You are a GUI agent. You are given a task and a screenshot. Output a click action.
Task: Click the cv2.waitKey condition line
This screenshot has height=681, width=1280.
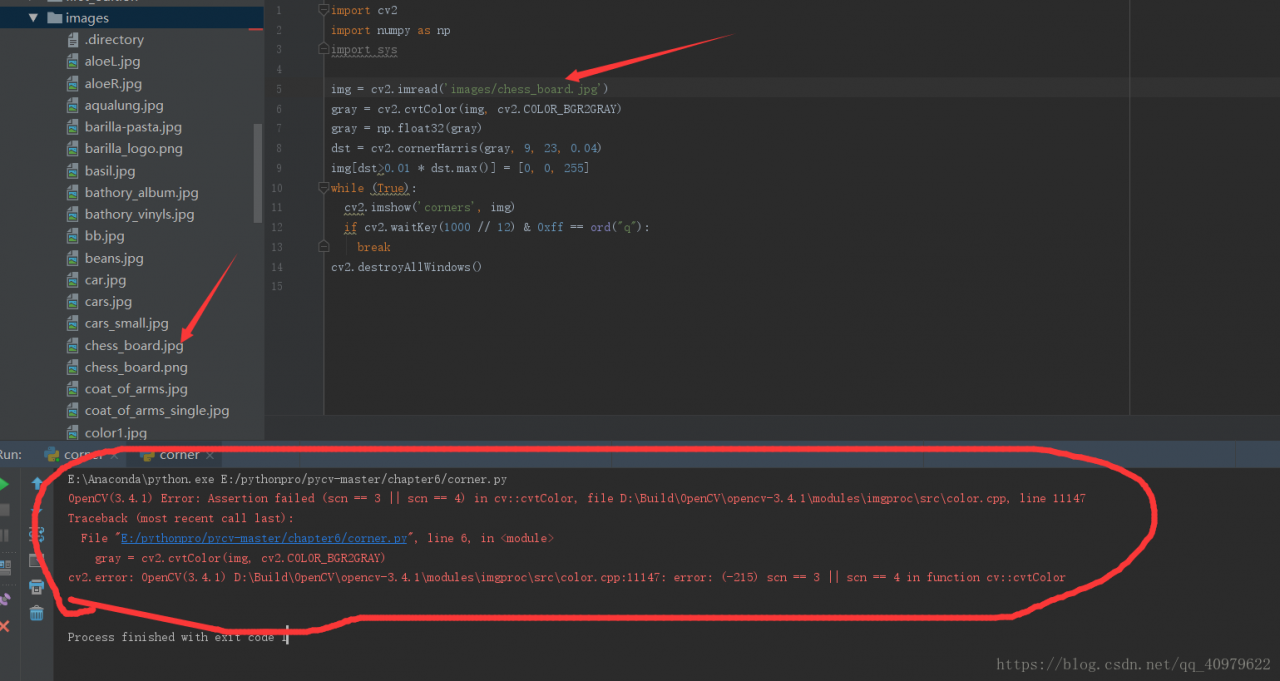[497, 227]
